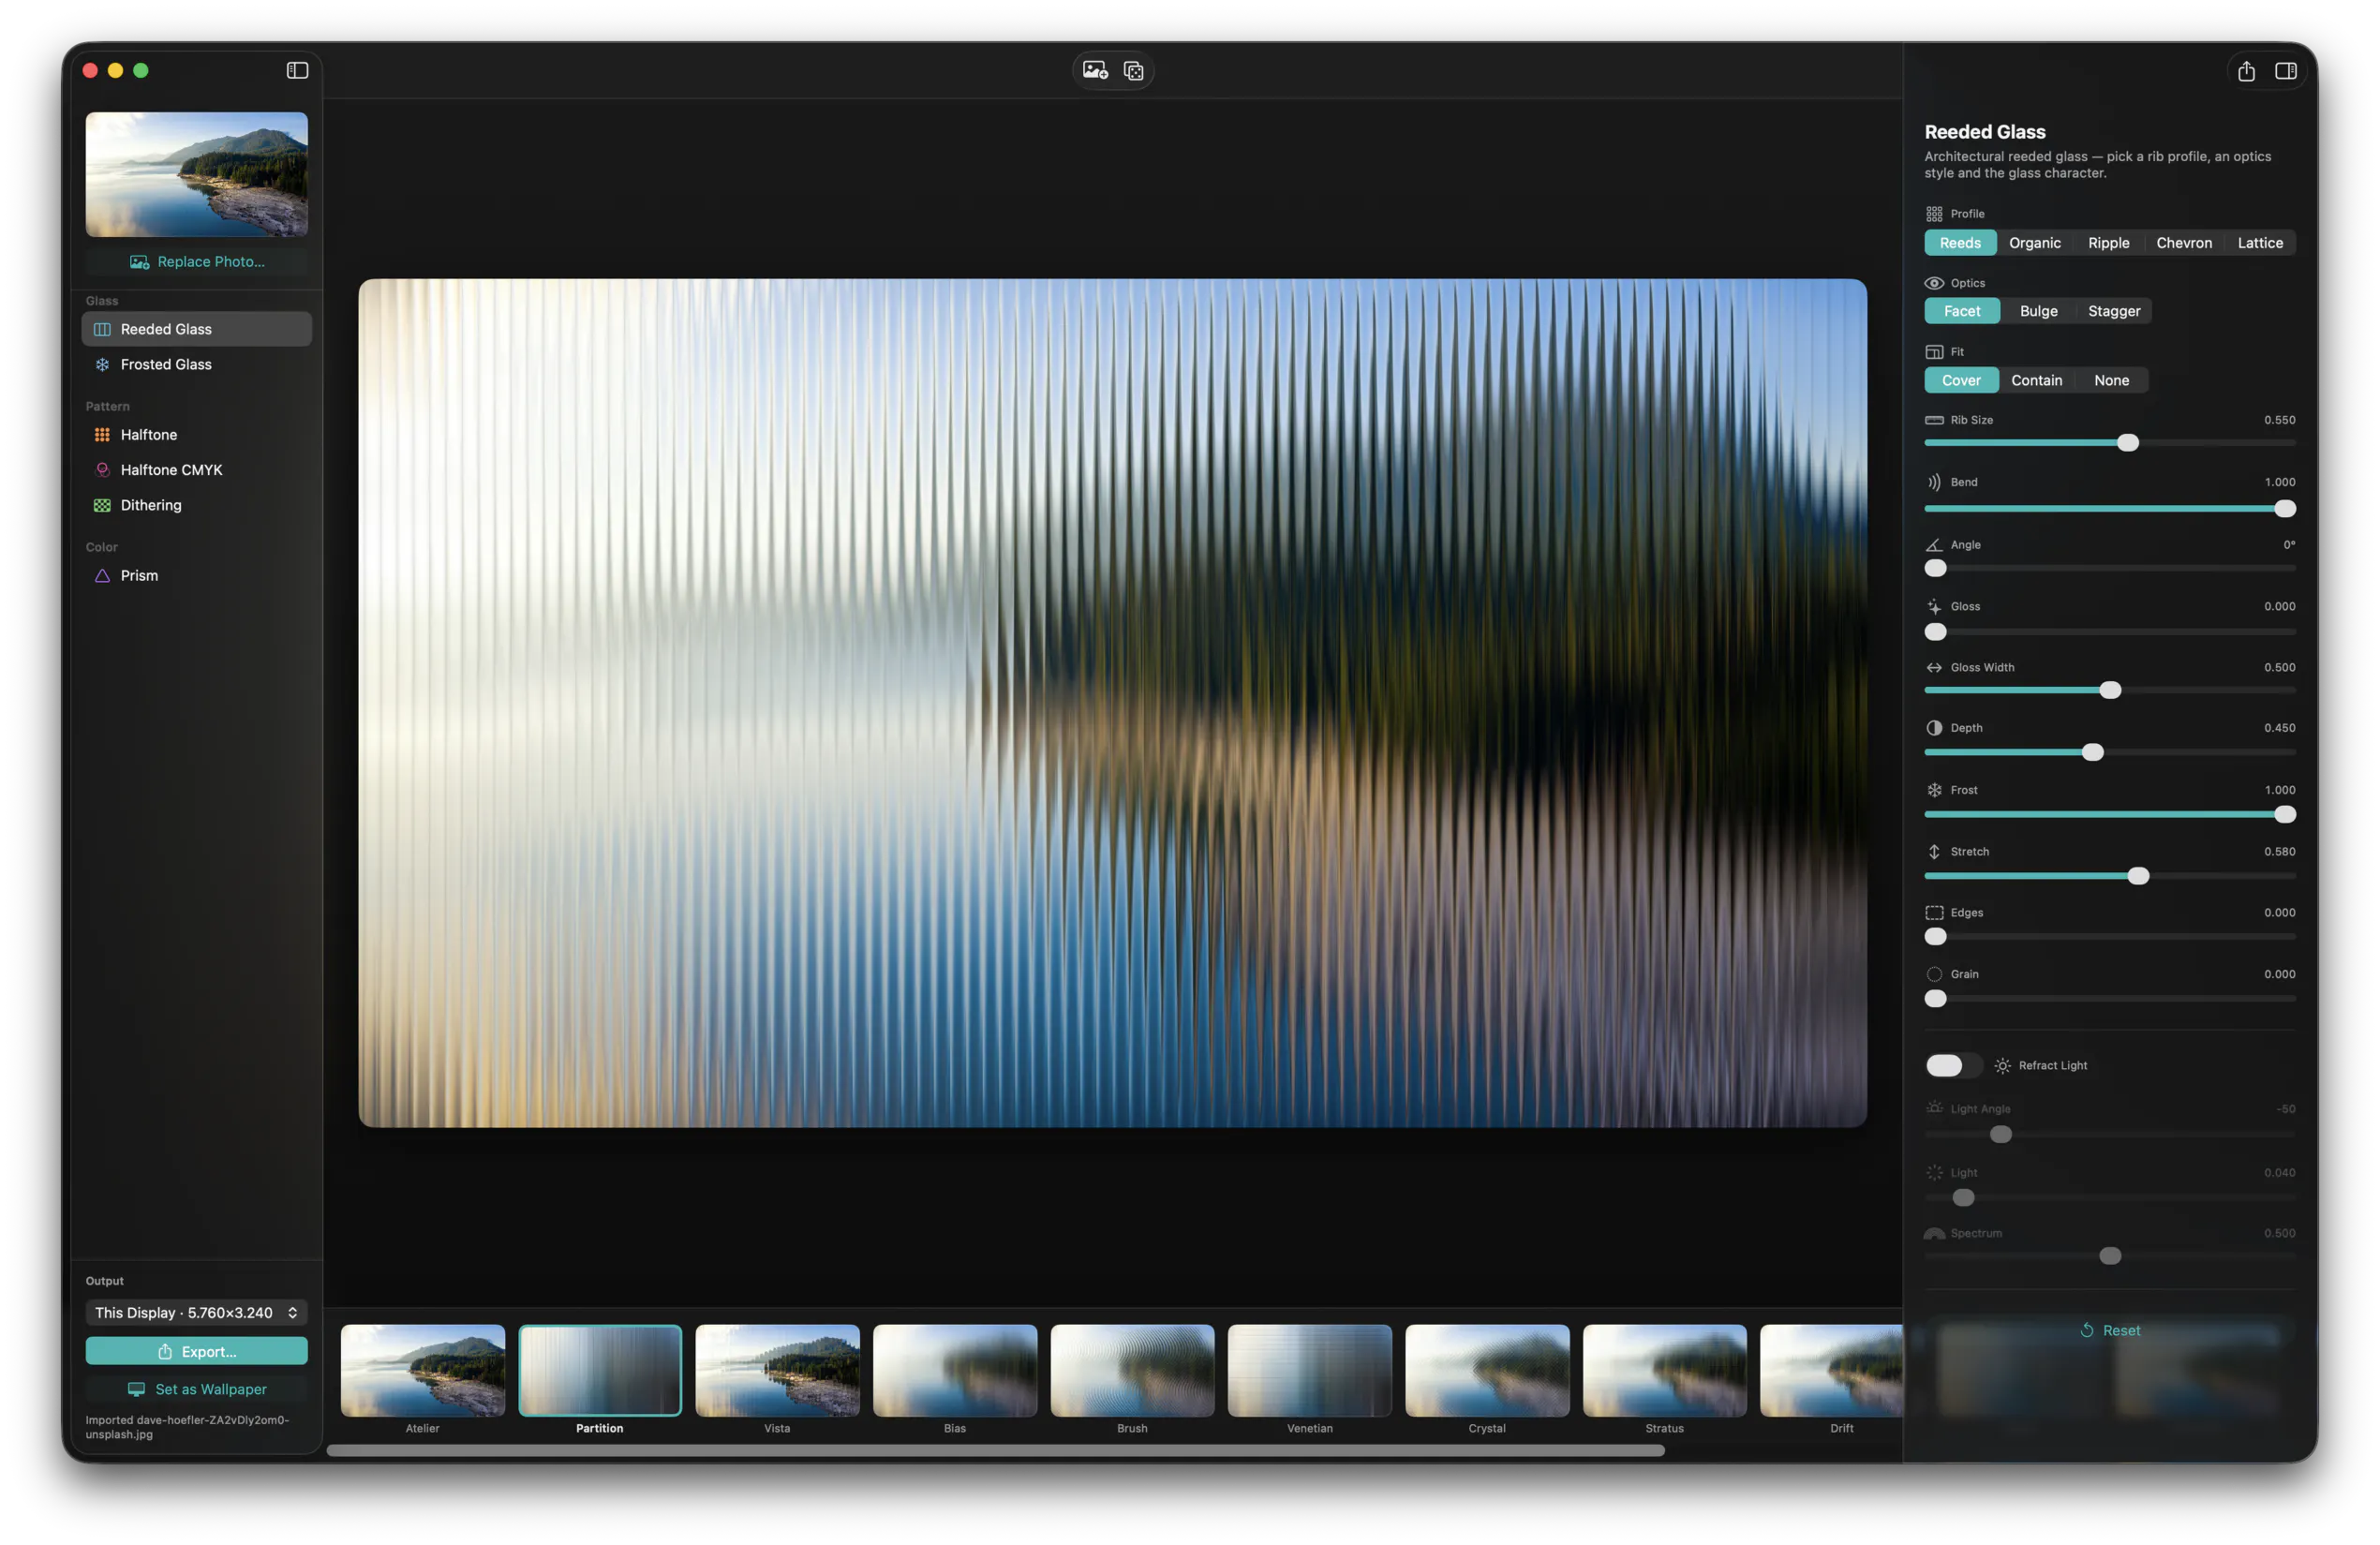Click the Frosted Glass snowflake icon
This screenshot has width=2380, height=1545.
pyautogui.click(x=102, y=364)
